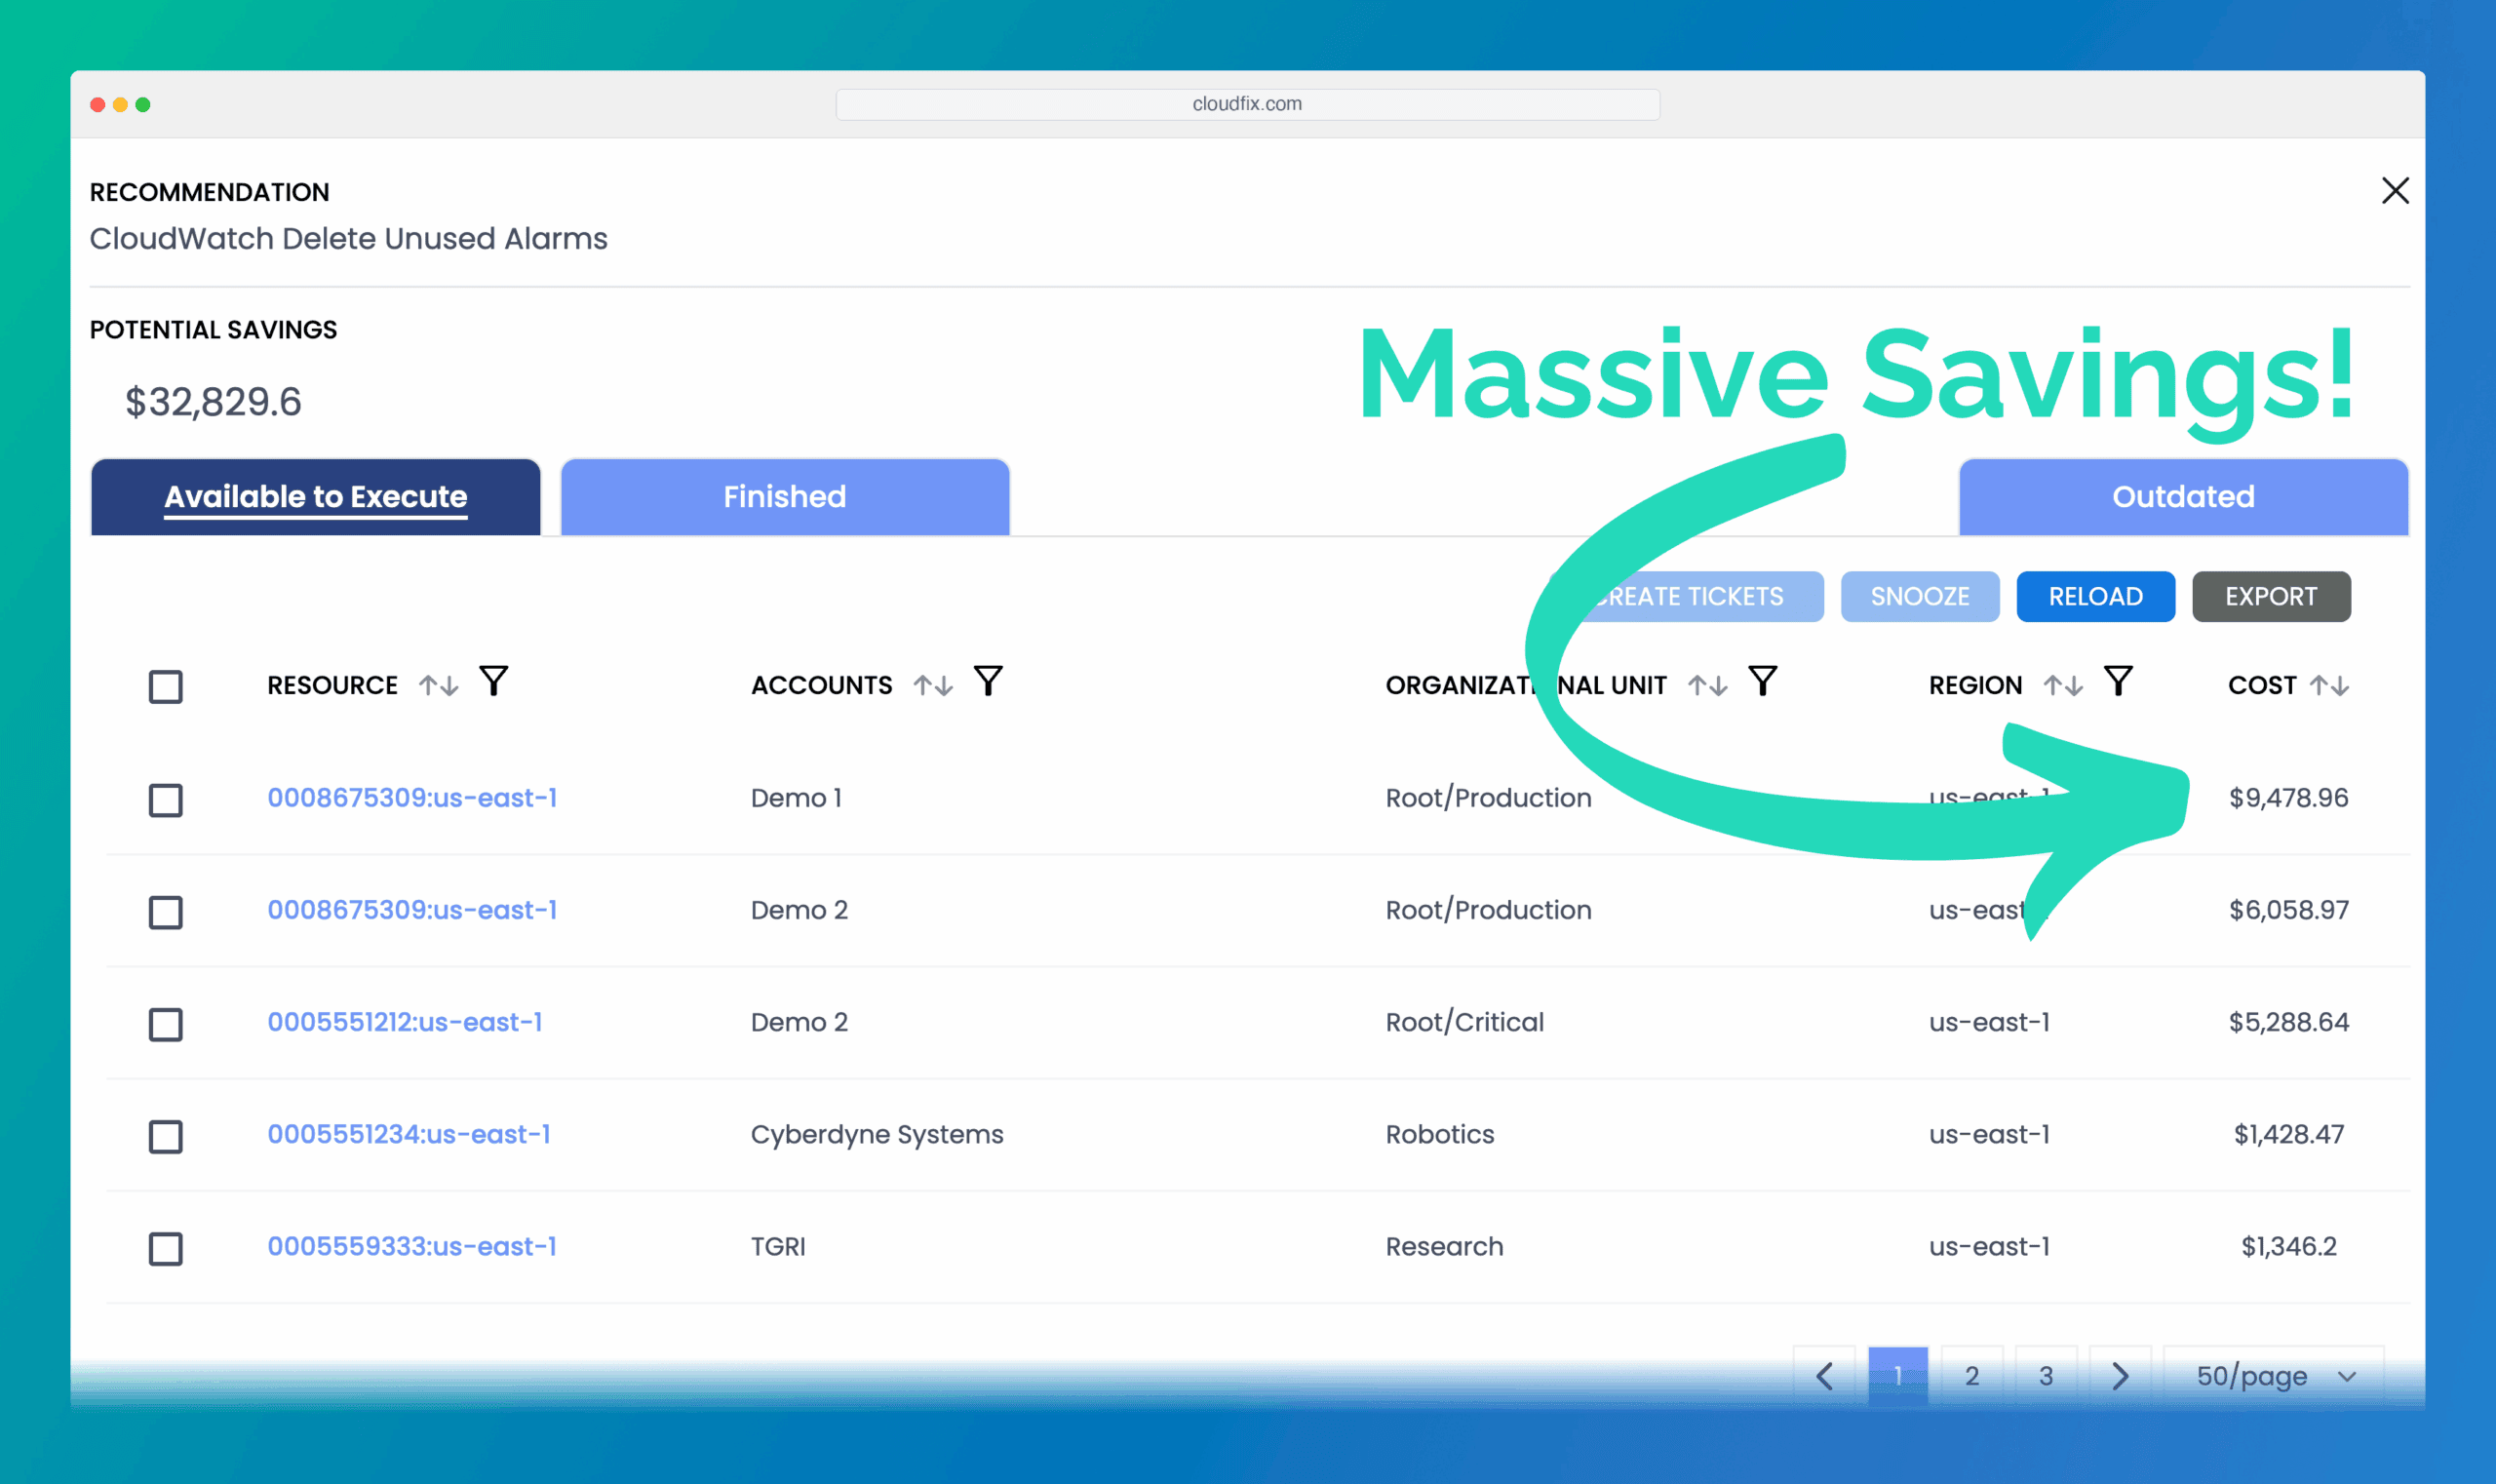Click the RESOURCE column header

[332, 685]
